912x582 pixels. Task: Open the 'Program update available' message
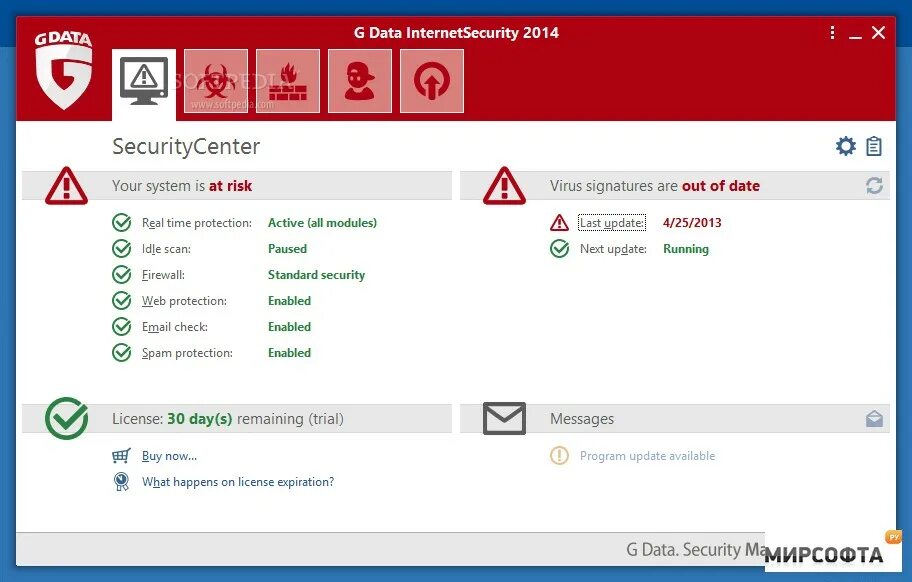coord(647,456)
